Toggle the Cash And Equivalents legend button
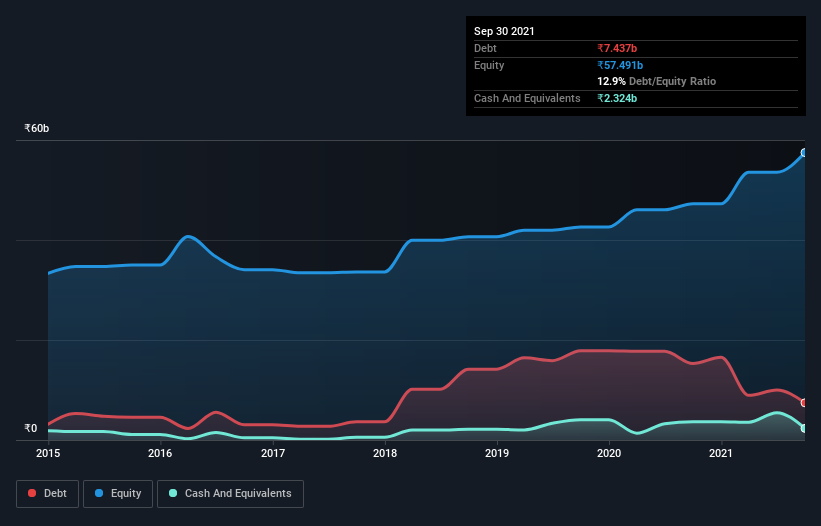Screen dimensions: 821x526 pos(230,494)
